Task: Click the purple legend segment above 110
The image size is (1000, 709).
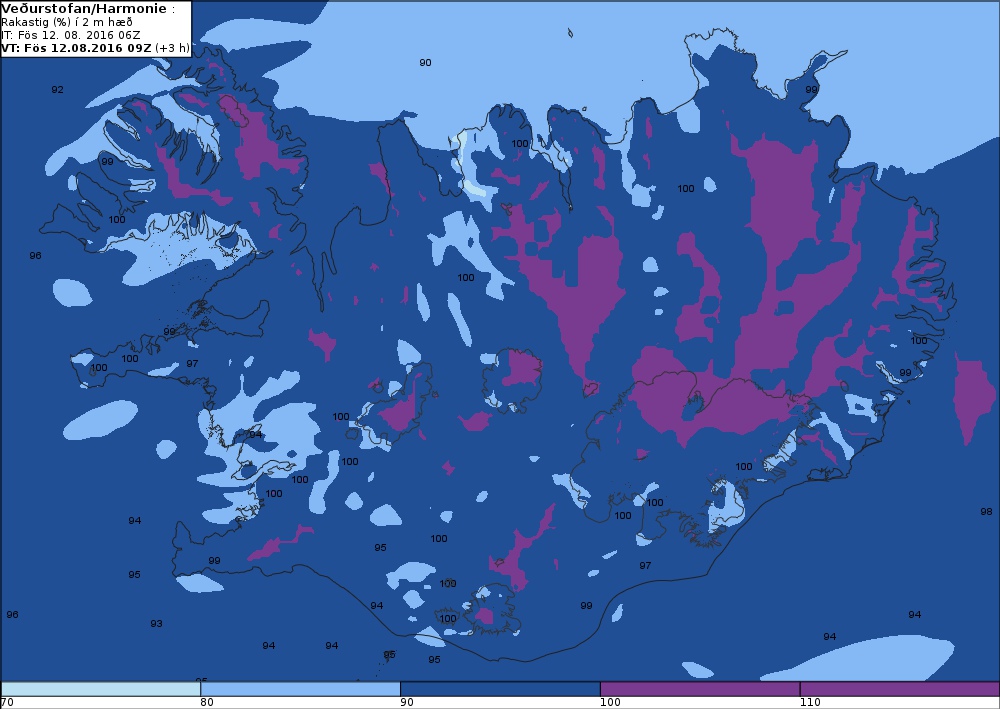Action: click(x=900, y=689)
